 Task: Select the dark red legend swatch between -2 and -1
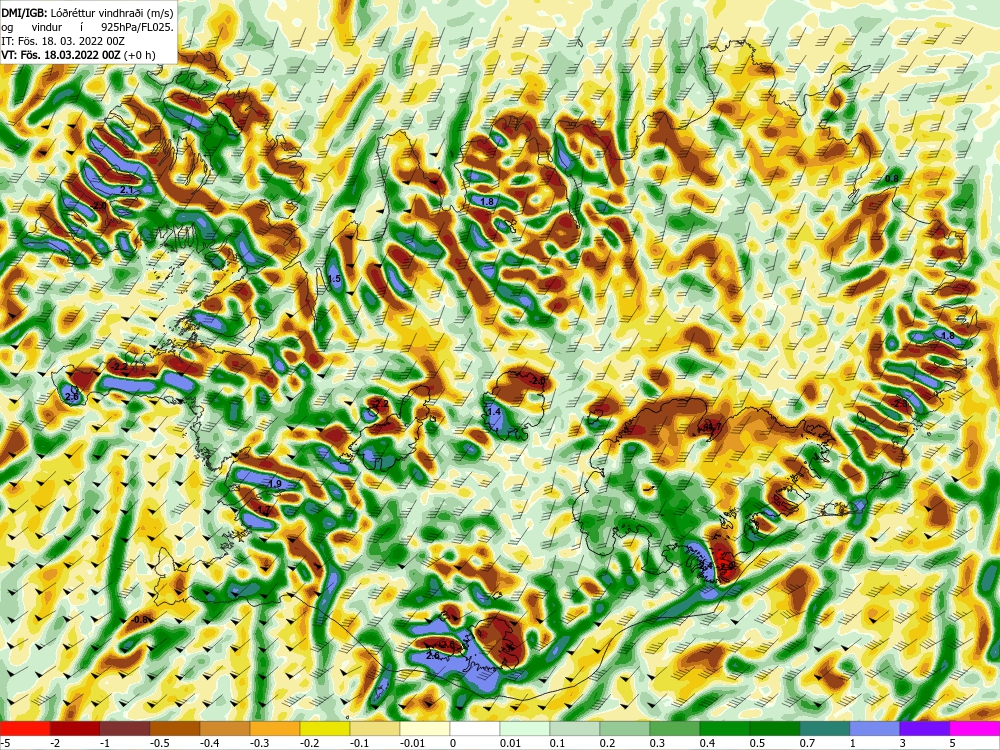[x=75, y=728]
